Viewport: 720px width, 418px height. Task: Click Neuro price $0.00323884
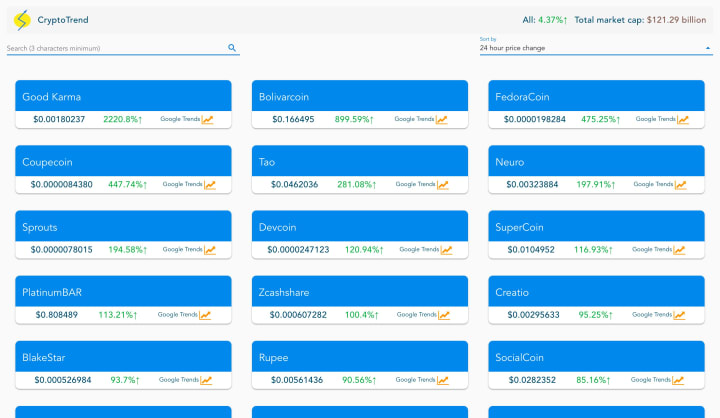[532, 185]
